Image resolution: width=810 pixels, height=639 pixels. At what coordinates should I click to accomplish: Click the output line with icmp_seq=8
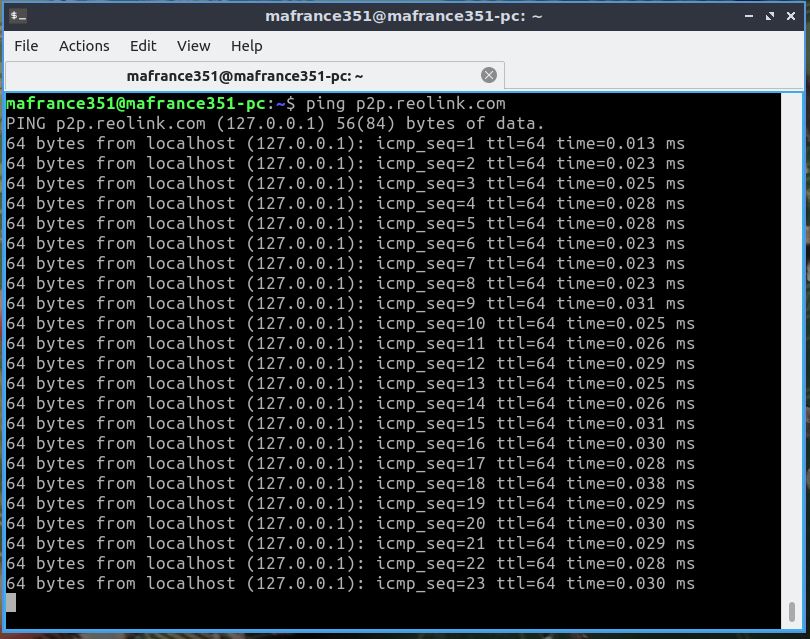(x=345, y=284)
